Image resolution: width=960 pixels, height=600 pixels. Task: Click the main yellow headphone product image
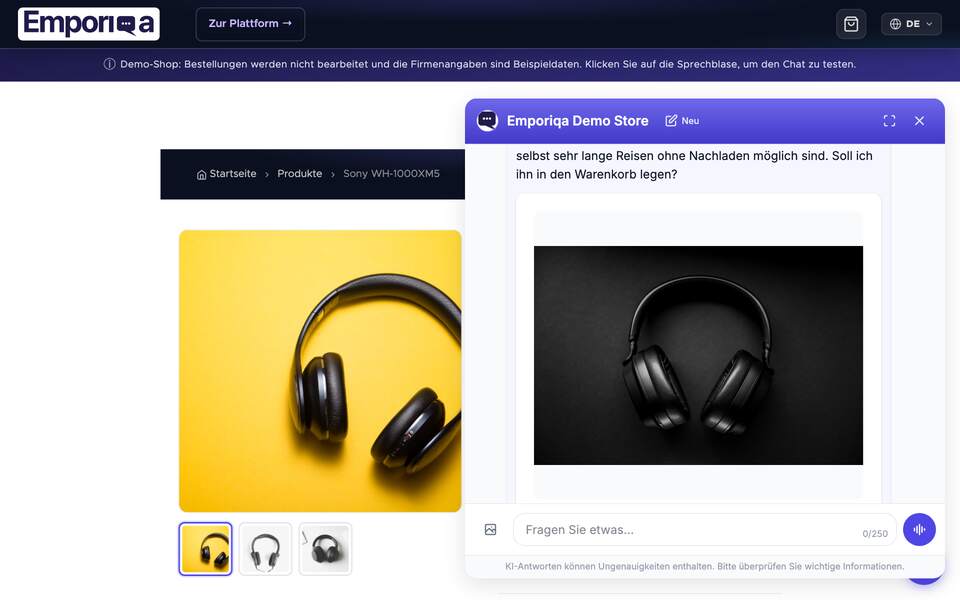(320, 370)
